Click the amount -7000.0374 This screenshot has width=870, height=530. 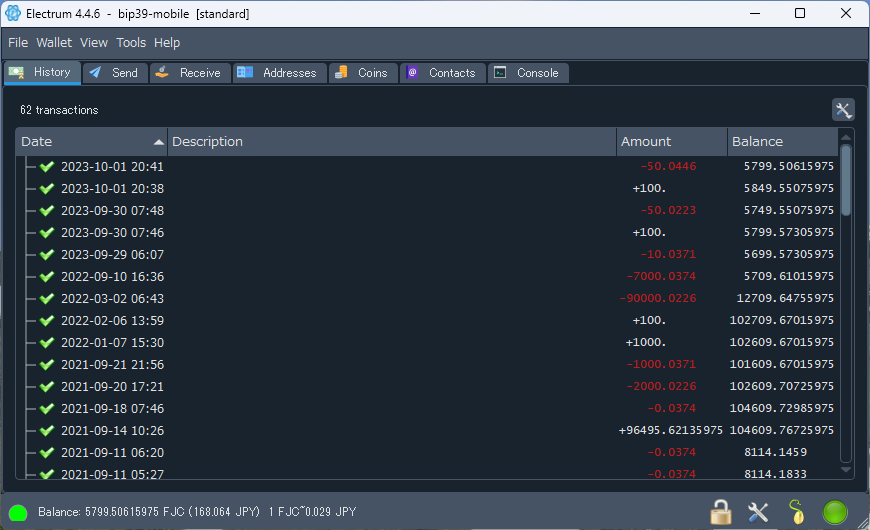tap(661, 276)
